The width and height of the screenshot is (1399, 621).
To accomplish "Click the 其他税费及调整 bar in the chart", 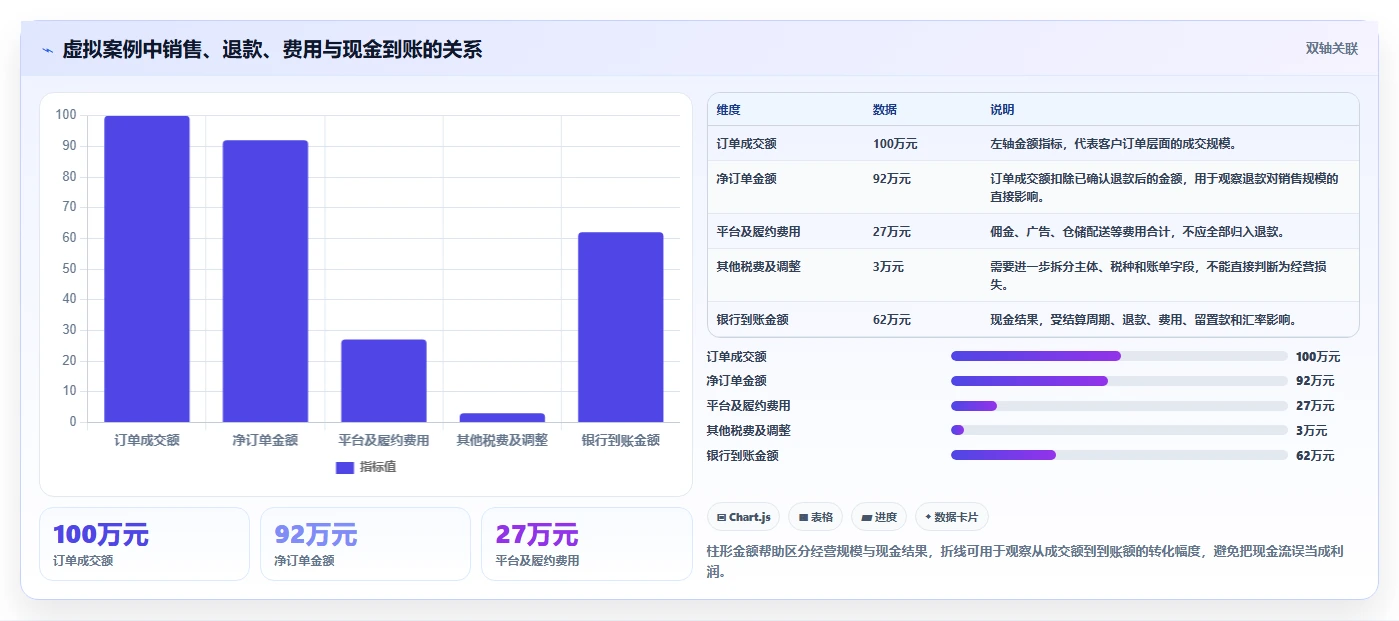I will [x=502, y=418].
